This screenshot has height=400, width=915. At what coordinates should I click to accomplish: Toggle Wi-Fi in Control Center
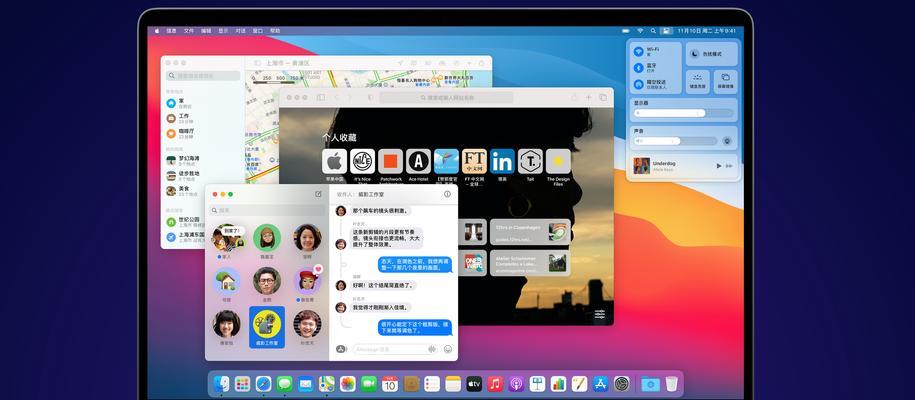[x=638, y=51]
